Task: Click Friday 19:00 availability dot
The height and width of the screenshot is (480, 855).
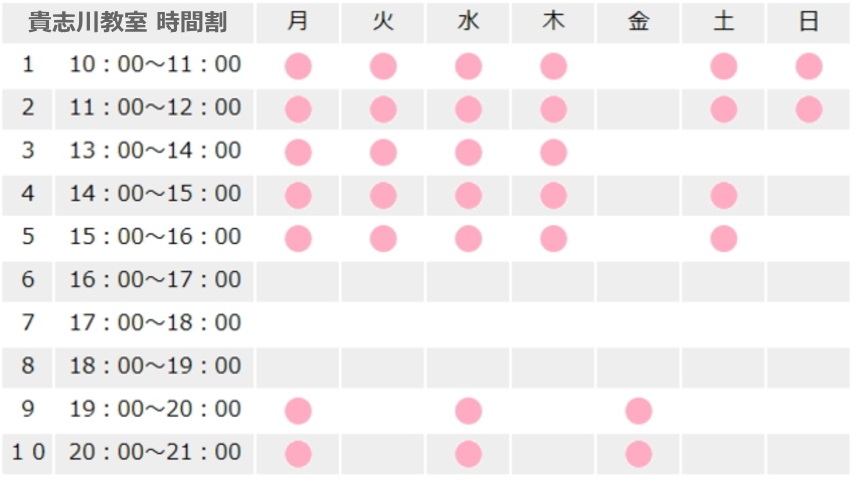Action: pos(638,411)
